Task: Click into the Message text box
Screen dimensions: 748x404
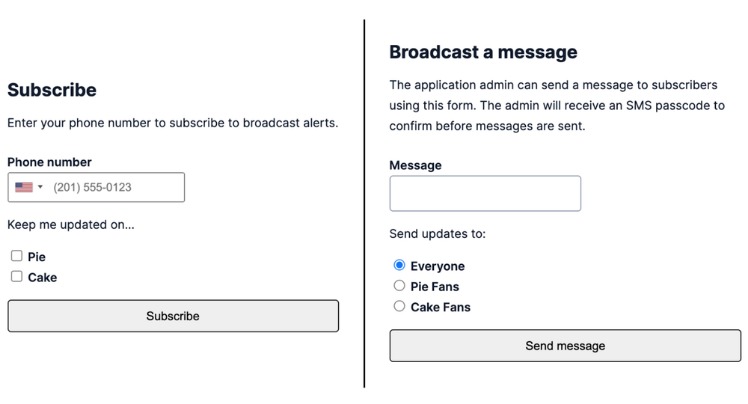Action: point(485,194)
